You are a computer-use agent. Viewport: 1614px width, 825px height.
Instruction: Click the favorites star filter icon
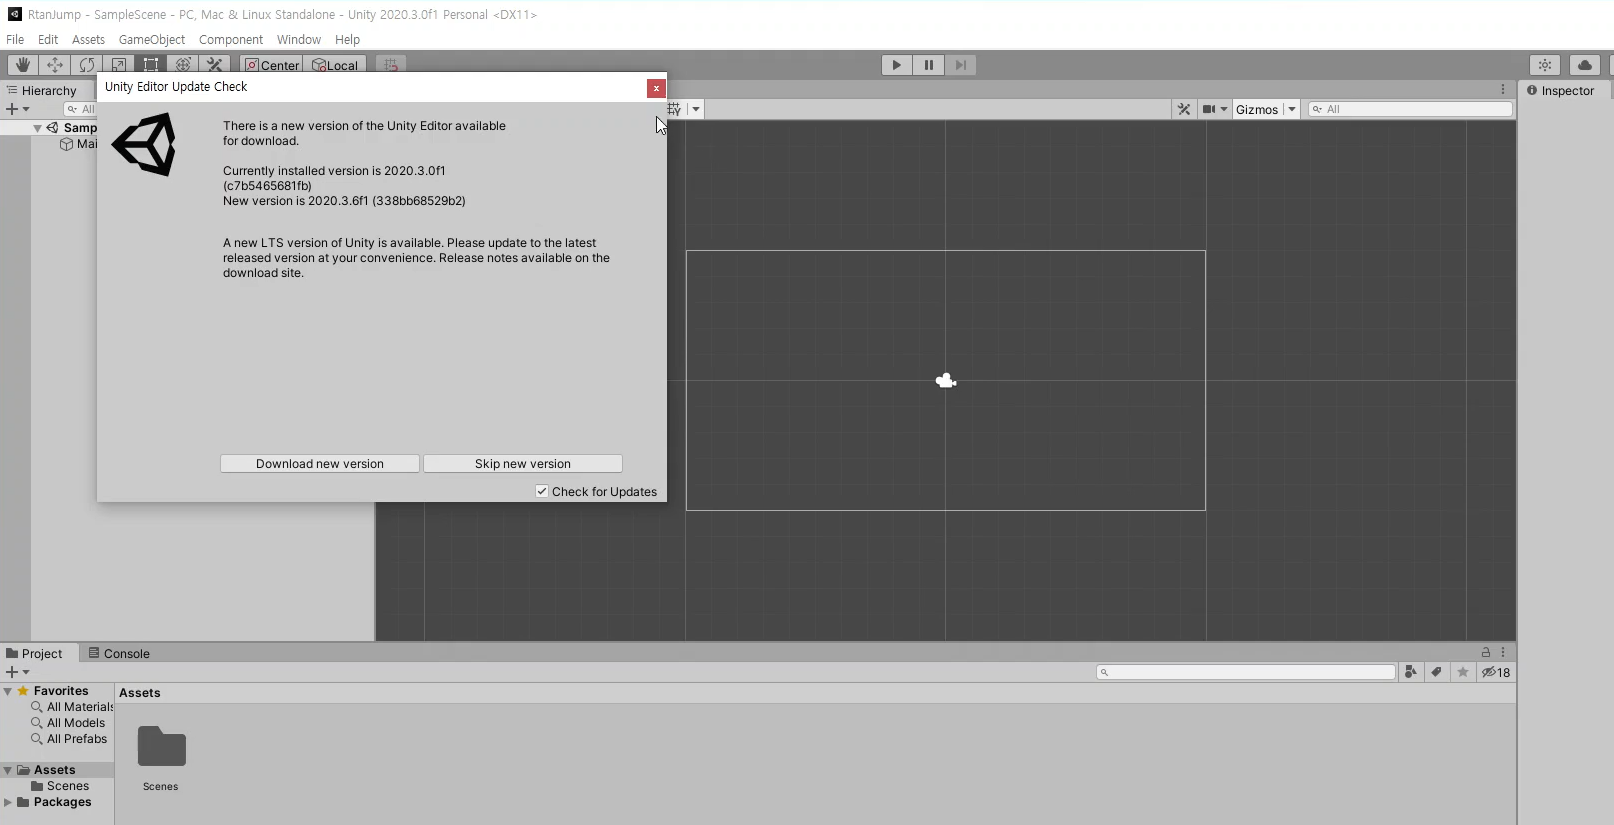1462,672
